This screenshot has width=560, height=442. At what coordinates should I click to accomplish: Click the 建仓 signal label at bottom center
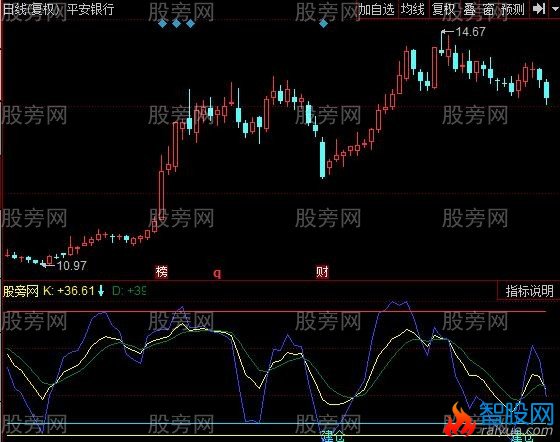[x=332, y=437]
